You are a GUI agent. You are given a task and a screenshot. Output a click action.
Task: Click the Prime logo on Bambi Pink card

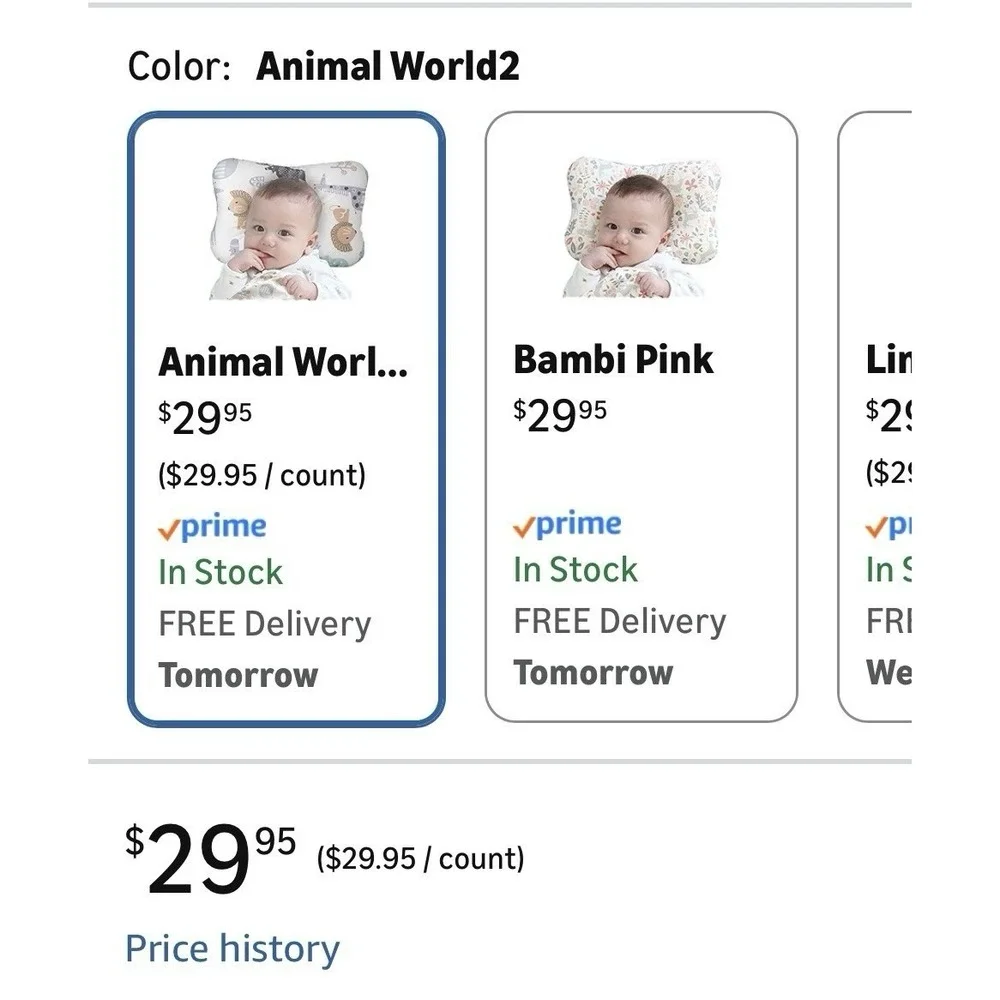[x=567, y=525]
